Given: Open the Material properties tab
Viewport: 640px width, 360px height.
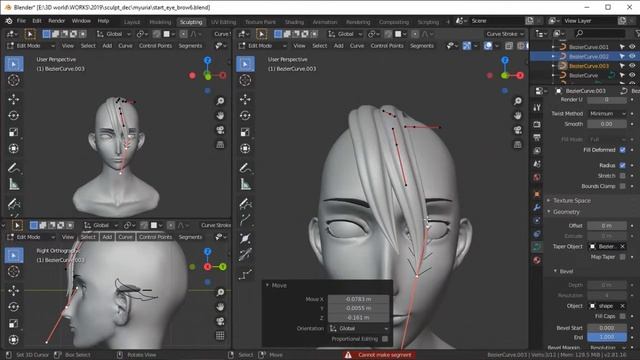Looking at the screenshot, I should click(537, 260).
